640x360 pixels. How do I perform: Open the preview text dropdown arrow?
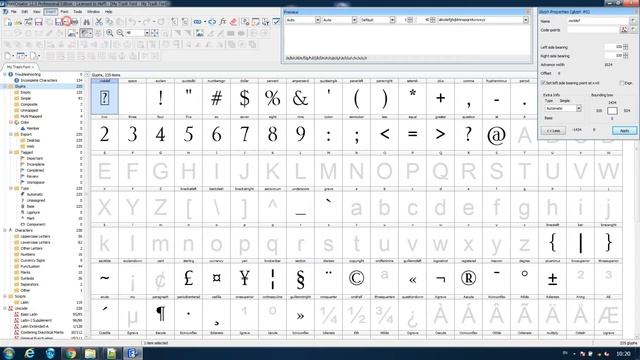(x=526, y=20)
